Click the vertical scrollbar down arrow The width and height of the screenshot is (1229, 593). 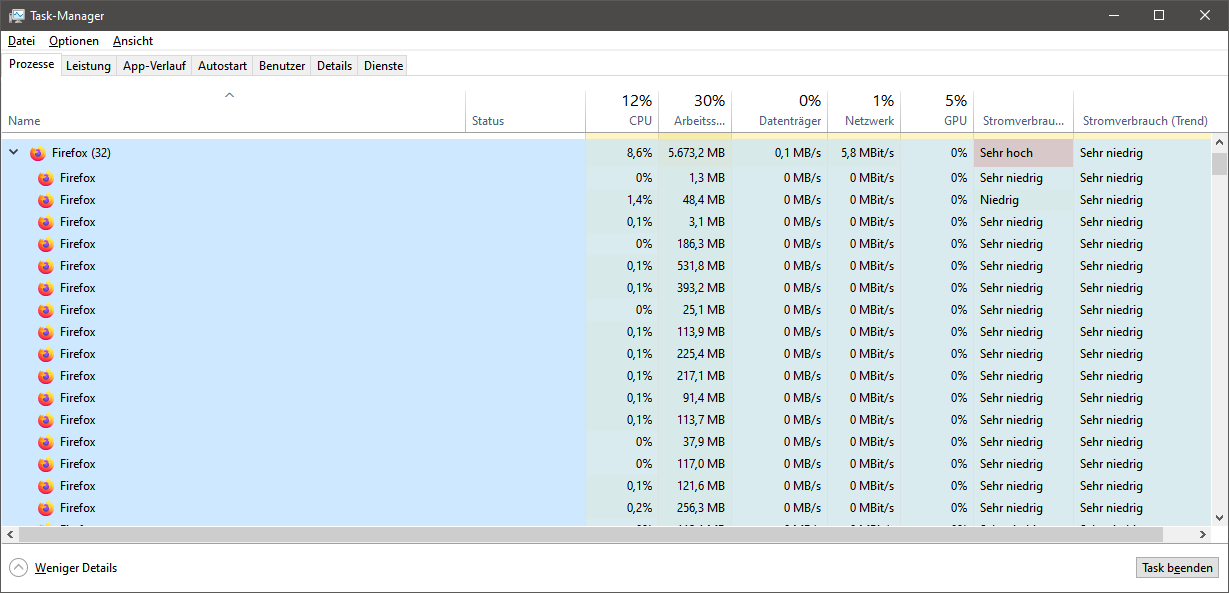click(1219, 517)
